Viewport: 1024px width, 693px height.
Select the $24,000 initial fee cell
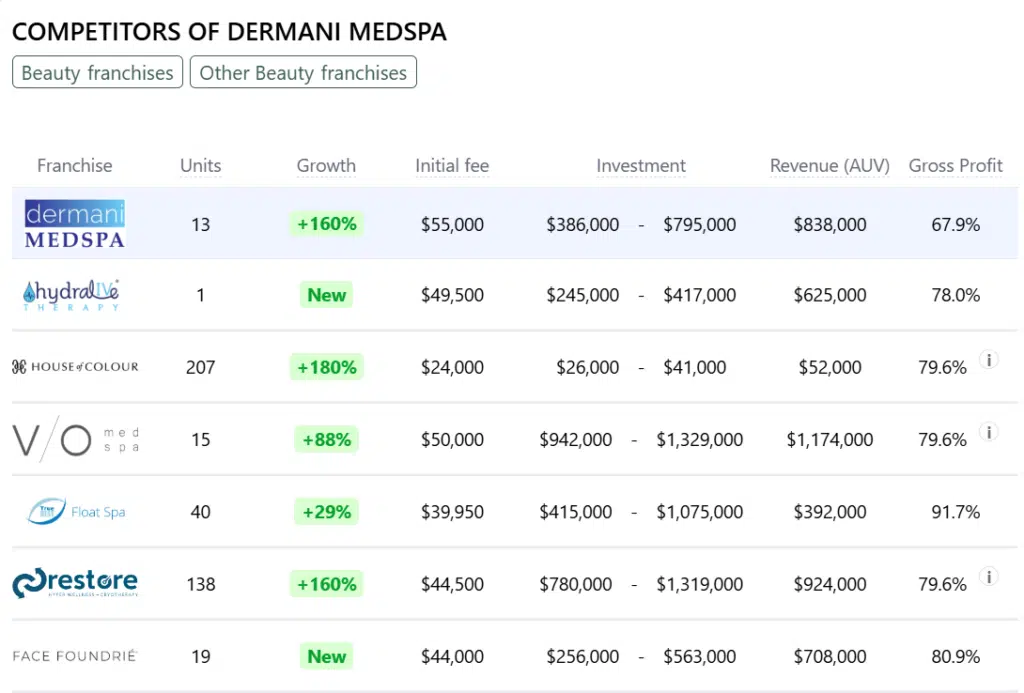[452, 367]
